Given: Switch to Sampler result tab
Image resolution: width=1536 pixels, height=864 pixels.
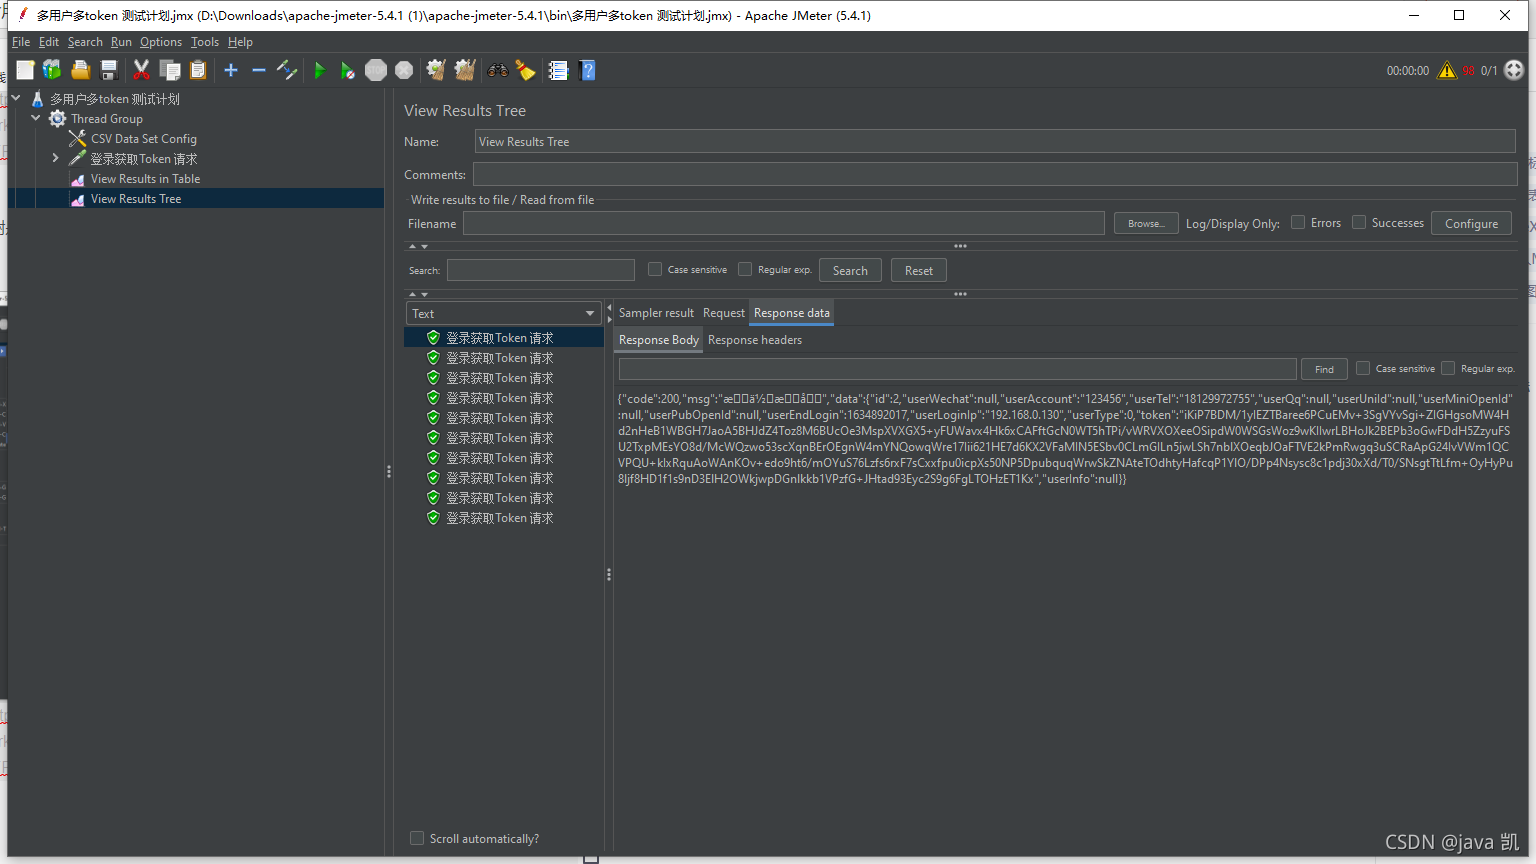Looking at the screenshot, I should pyautogui.click(x=656, y=313).
